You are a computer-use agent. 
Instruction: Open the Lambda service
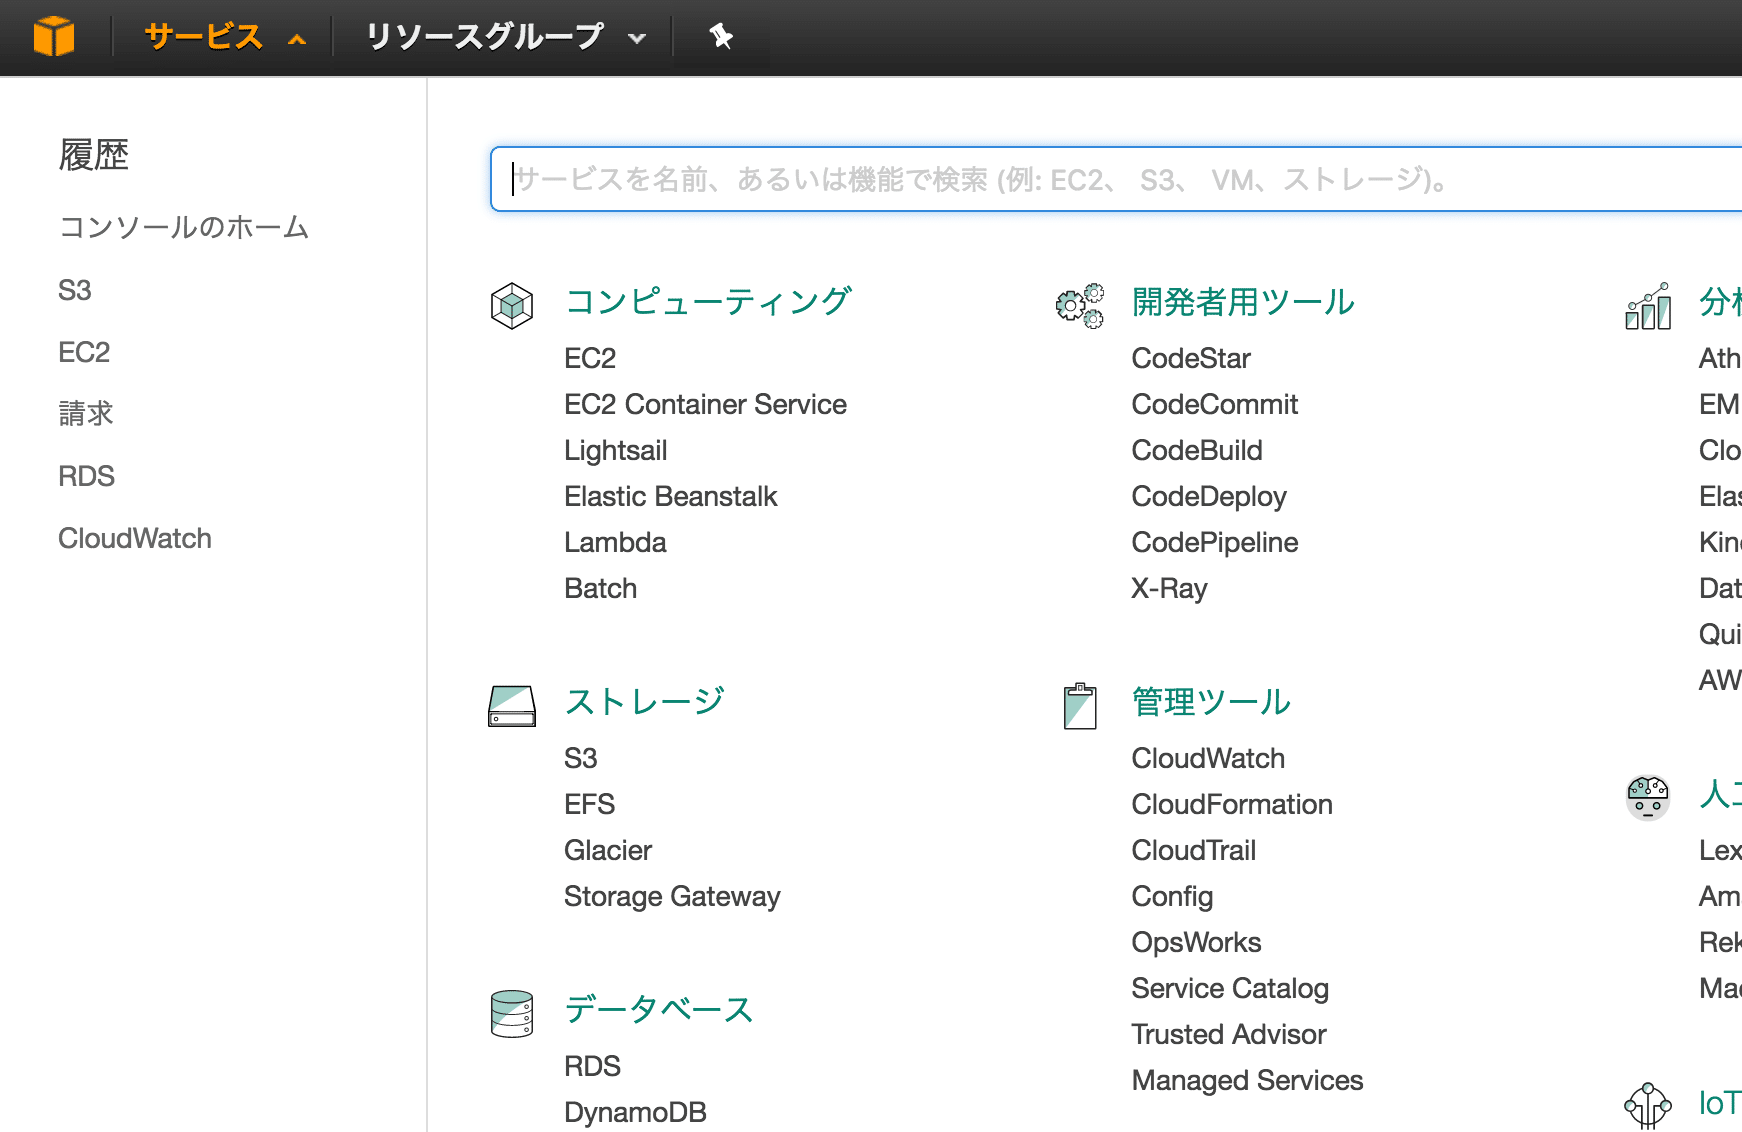pos(615,542)
